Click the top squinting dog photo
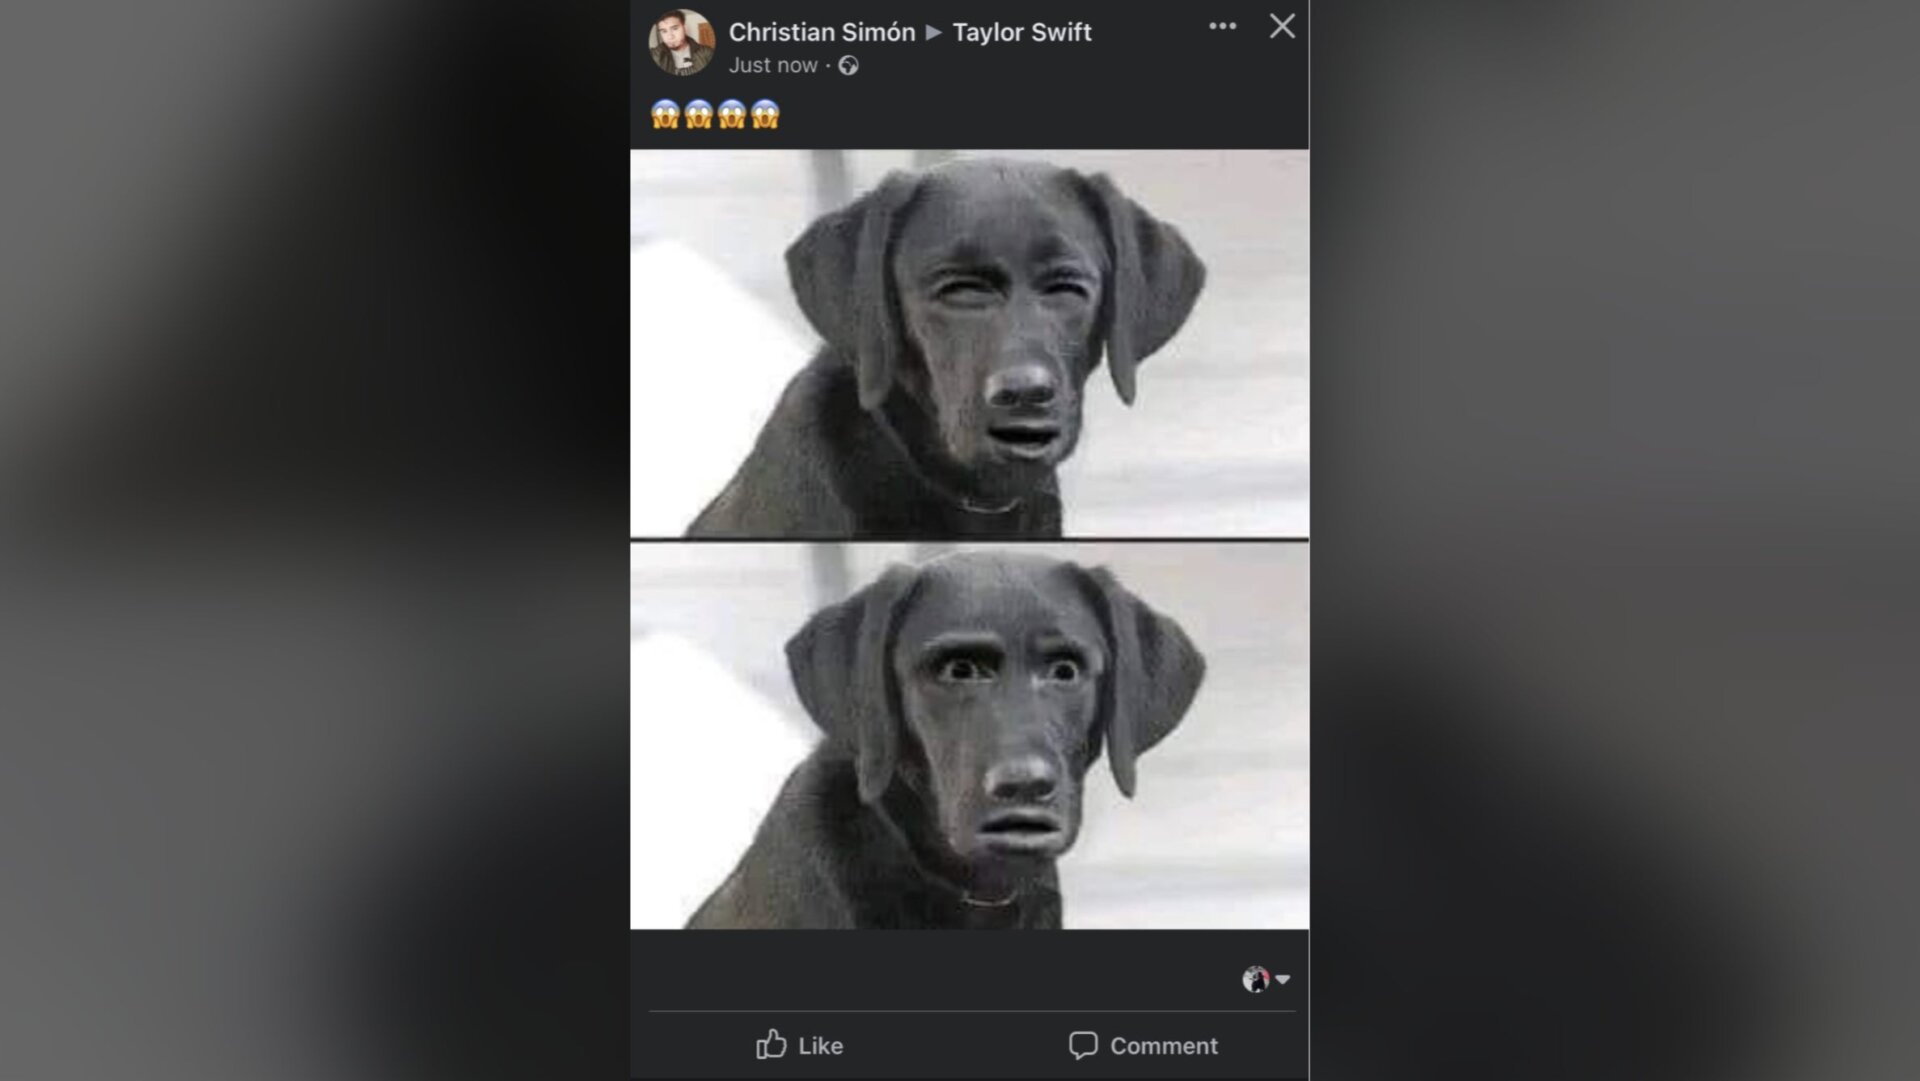 (x=968, y=340)
